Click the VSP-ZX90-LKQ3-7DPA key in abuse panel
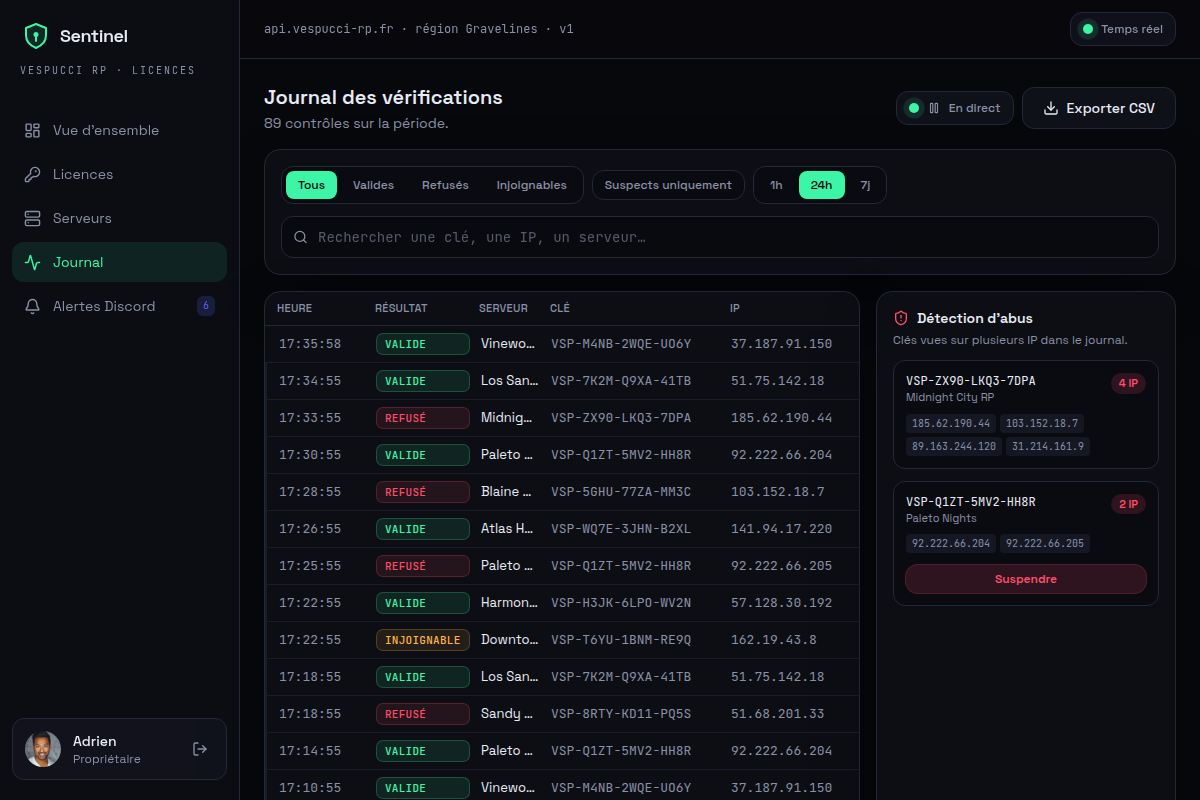Image resolution: width=1200 pixels, height=800 pixels. [x=971, y=381]
